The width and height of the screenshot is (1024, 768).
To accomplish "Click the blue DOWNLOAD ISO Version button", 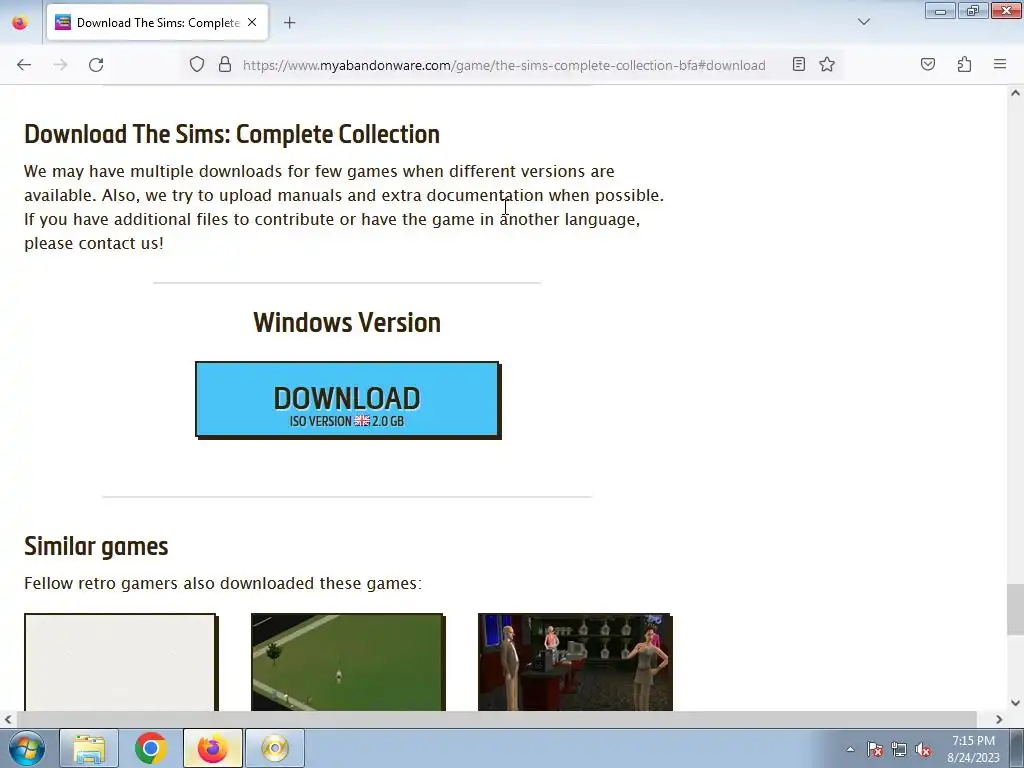I will point(347,400).
